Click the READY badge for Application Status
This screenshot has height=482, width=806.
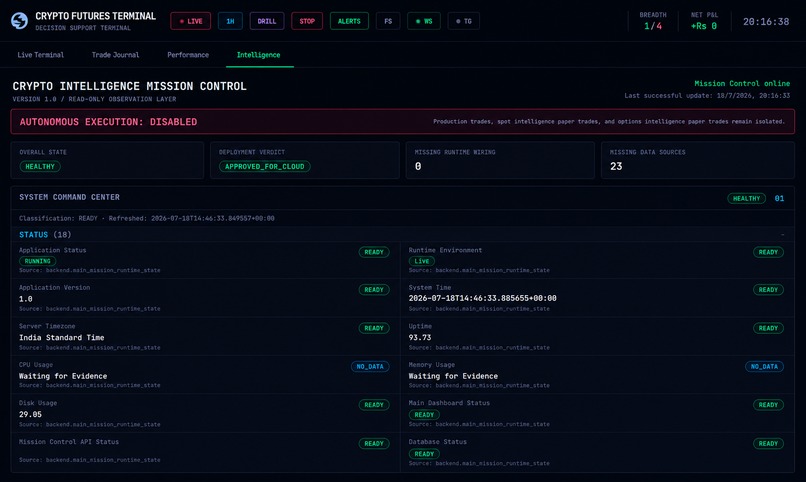pos(374,252)
